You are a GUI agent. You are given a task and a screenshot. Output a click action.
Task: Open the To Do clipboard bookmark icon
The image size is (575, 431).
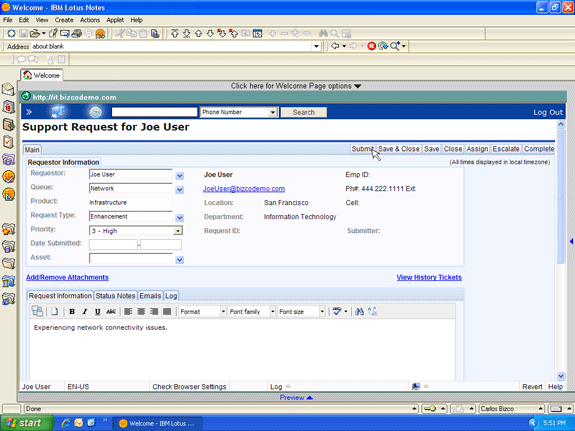pos(8,142)
